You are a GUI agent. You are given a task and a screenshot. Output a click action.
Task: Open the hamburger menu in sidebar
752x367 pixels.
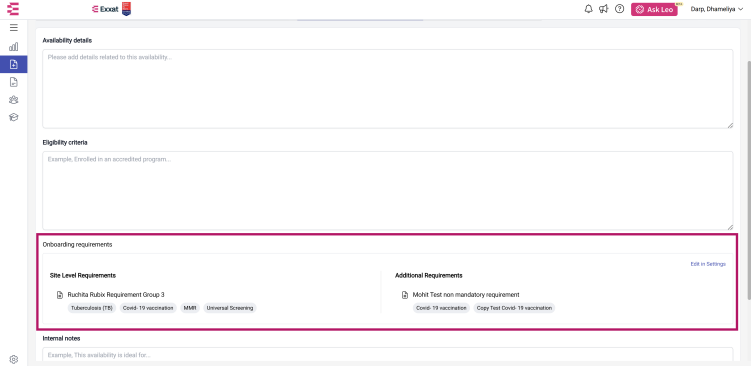pos(13,28)
